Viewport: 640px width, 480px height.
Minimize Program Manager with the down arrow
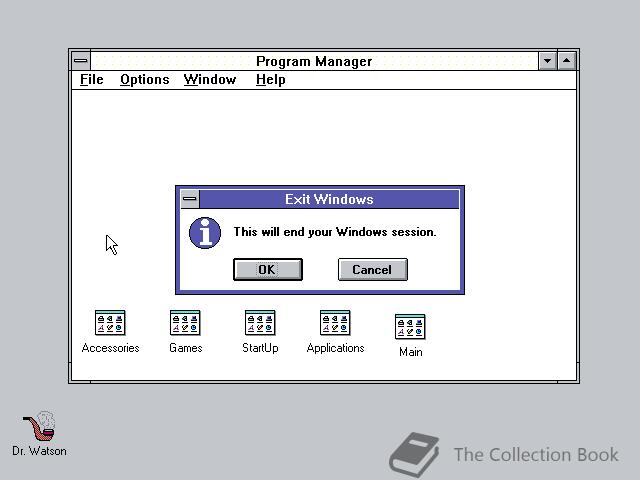click(547, 61)
